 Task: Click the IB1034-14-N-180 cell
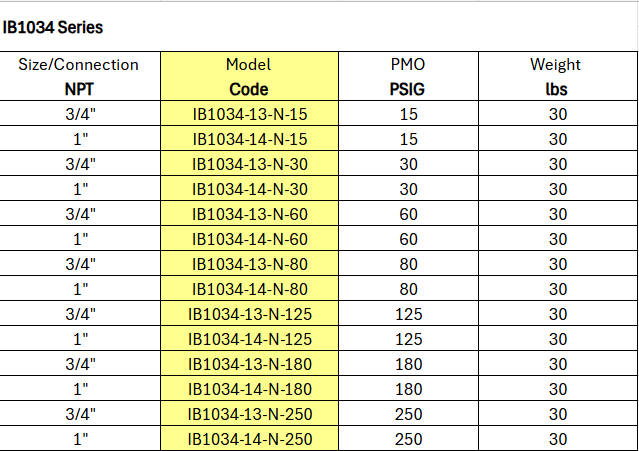(x=249, y=389)
